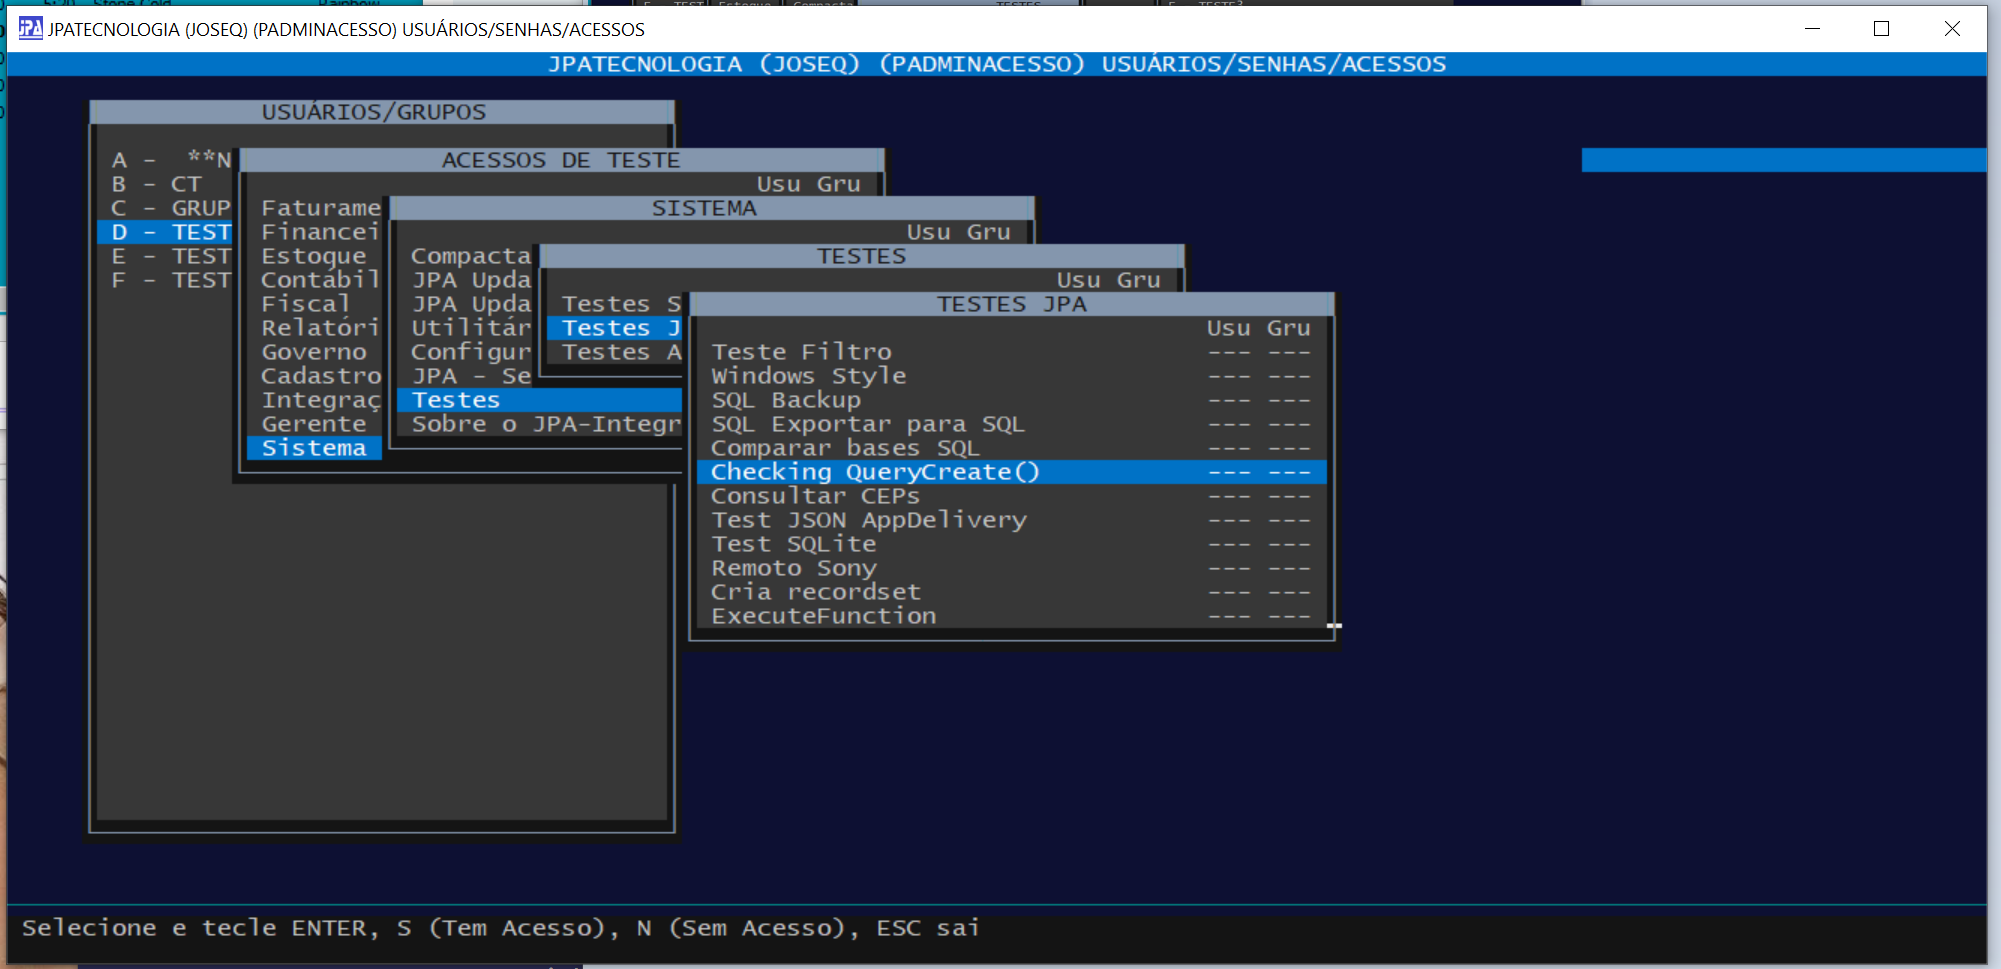Click the 'TESTES JPA' window title
This screenshot has width=2001, height=969.
click(x=1011, y=304)
